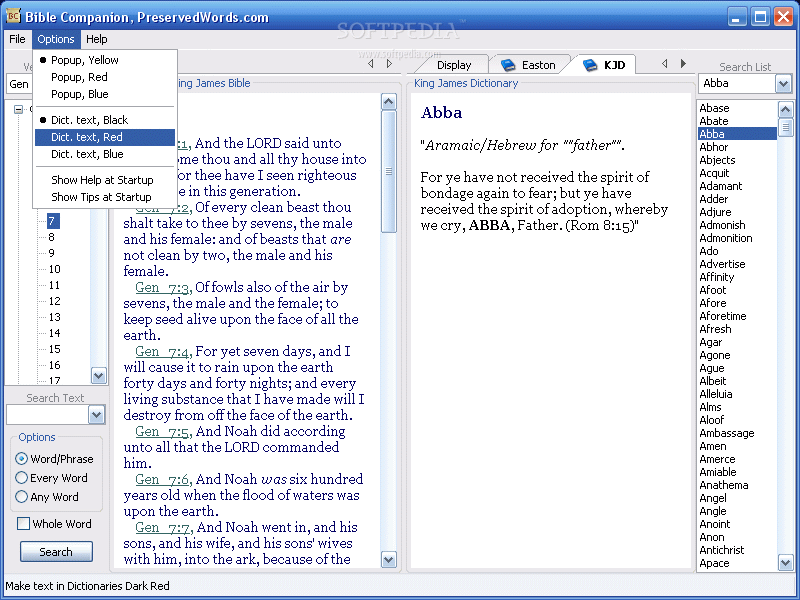Screen dimensions: 800x600
Task: Select Any Word radio option
Action: point(47,496)
